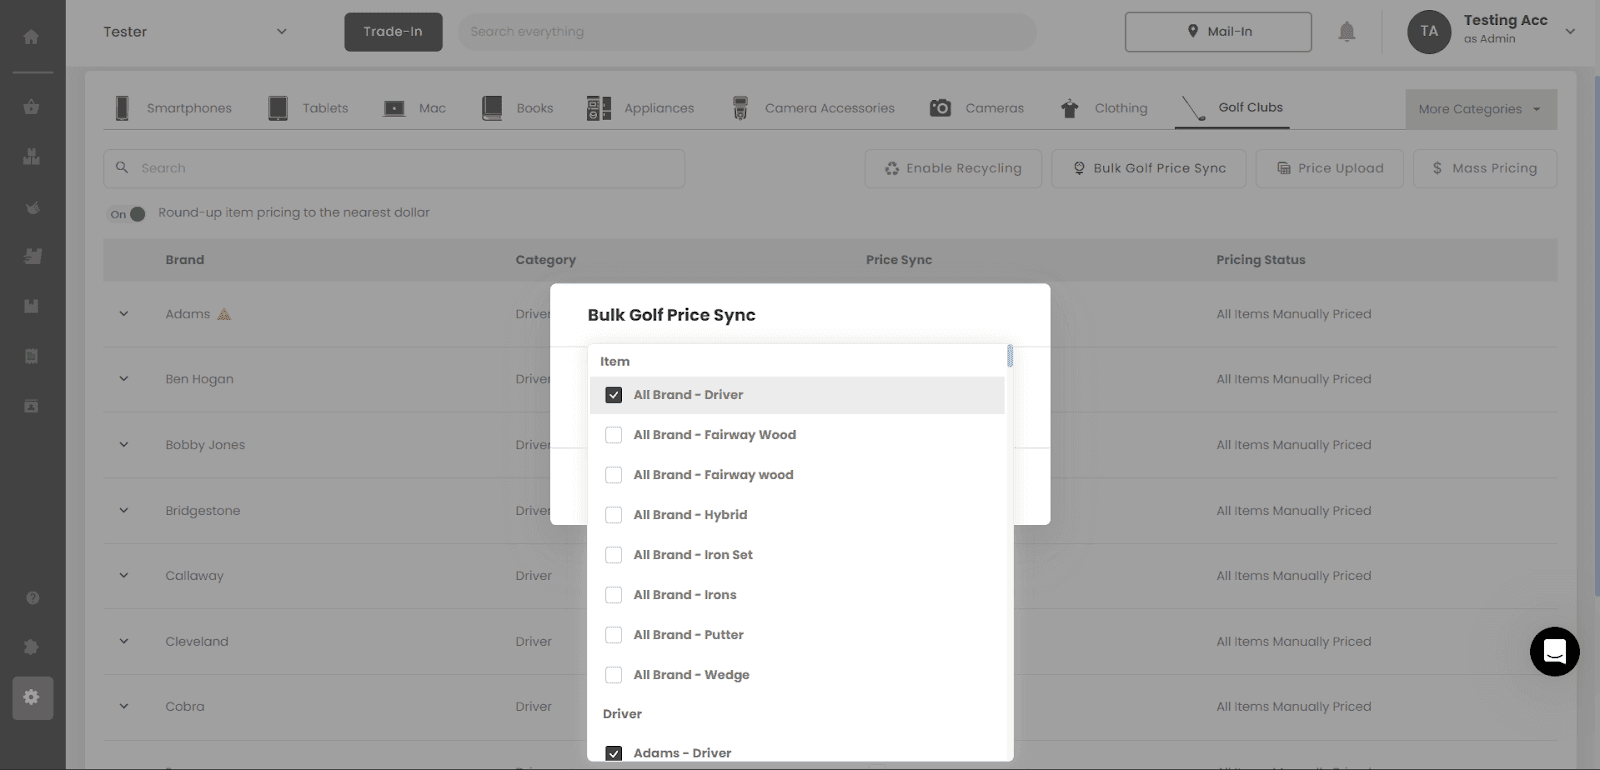
Task: Uncheck All Brand - Driver
Action: click(614, 395)
